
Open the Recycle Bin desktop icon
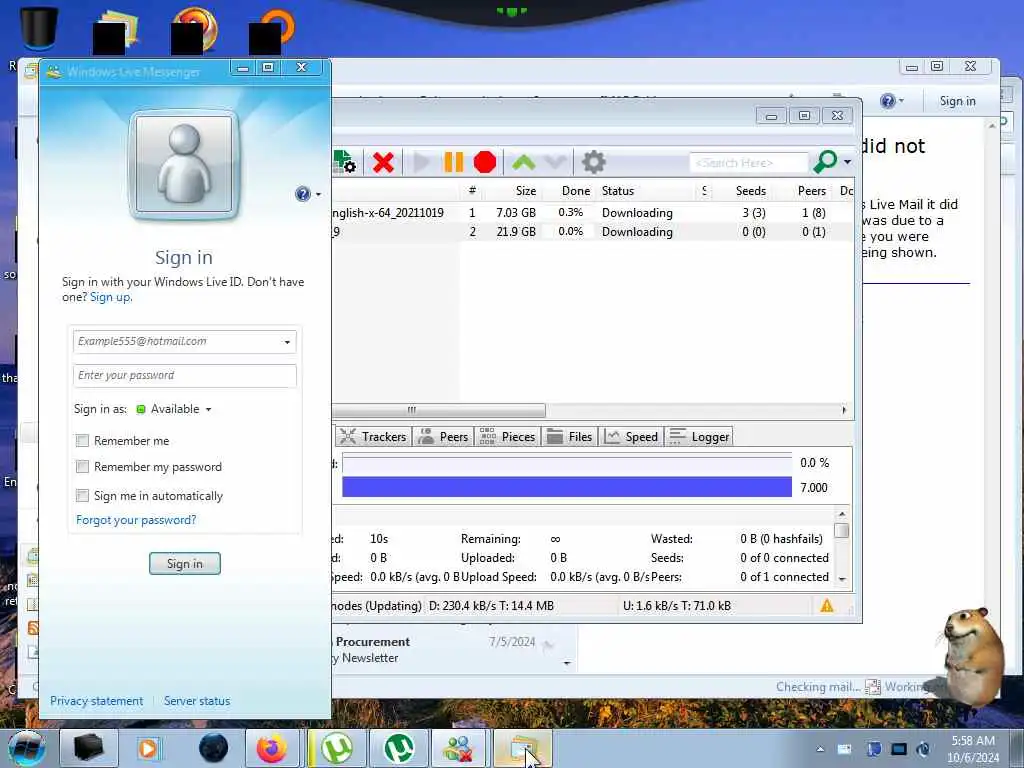(x=38, y=29)
